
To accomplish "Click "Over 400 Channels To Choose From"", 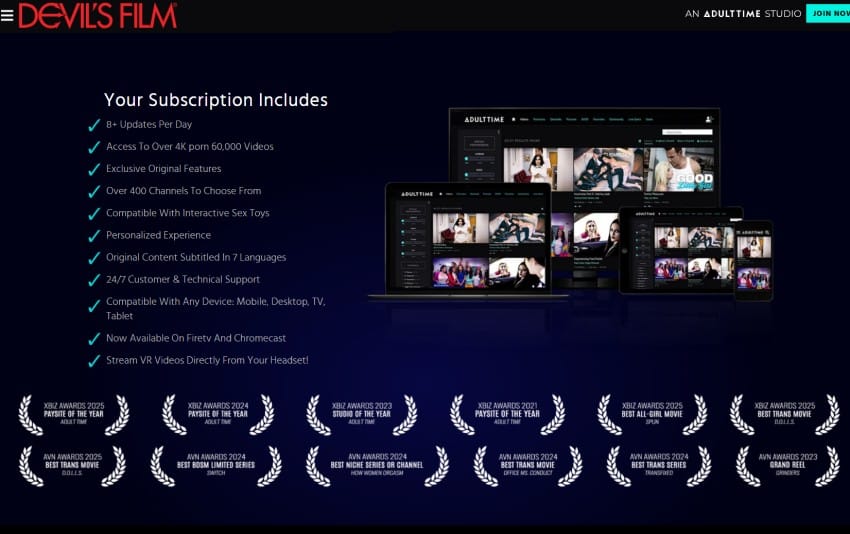I will tap(184, 191).
